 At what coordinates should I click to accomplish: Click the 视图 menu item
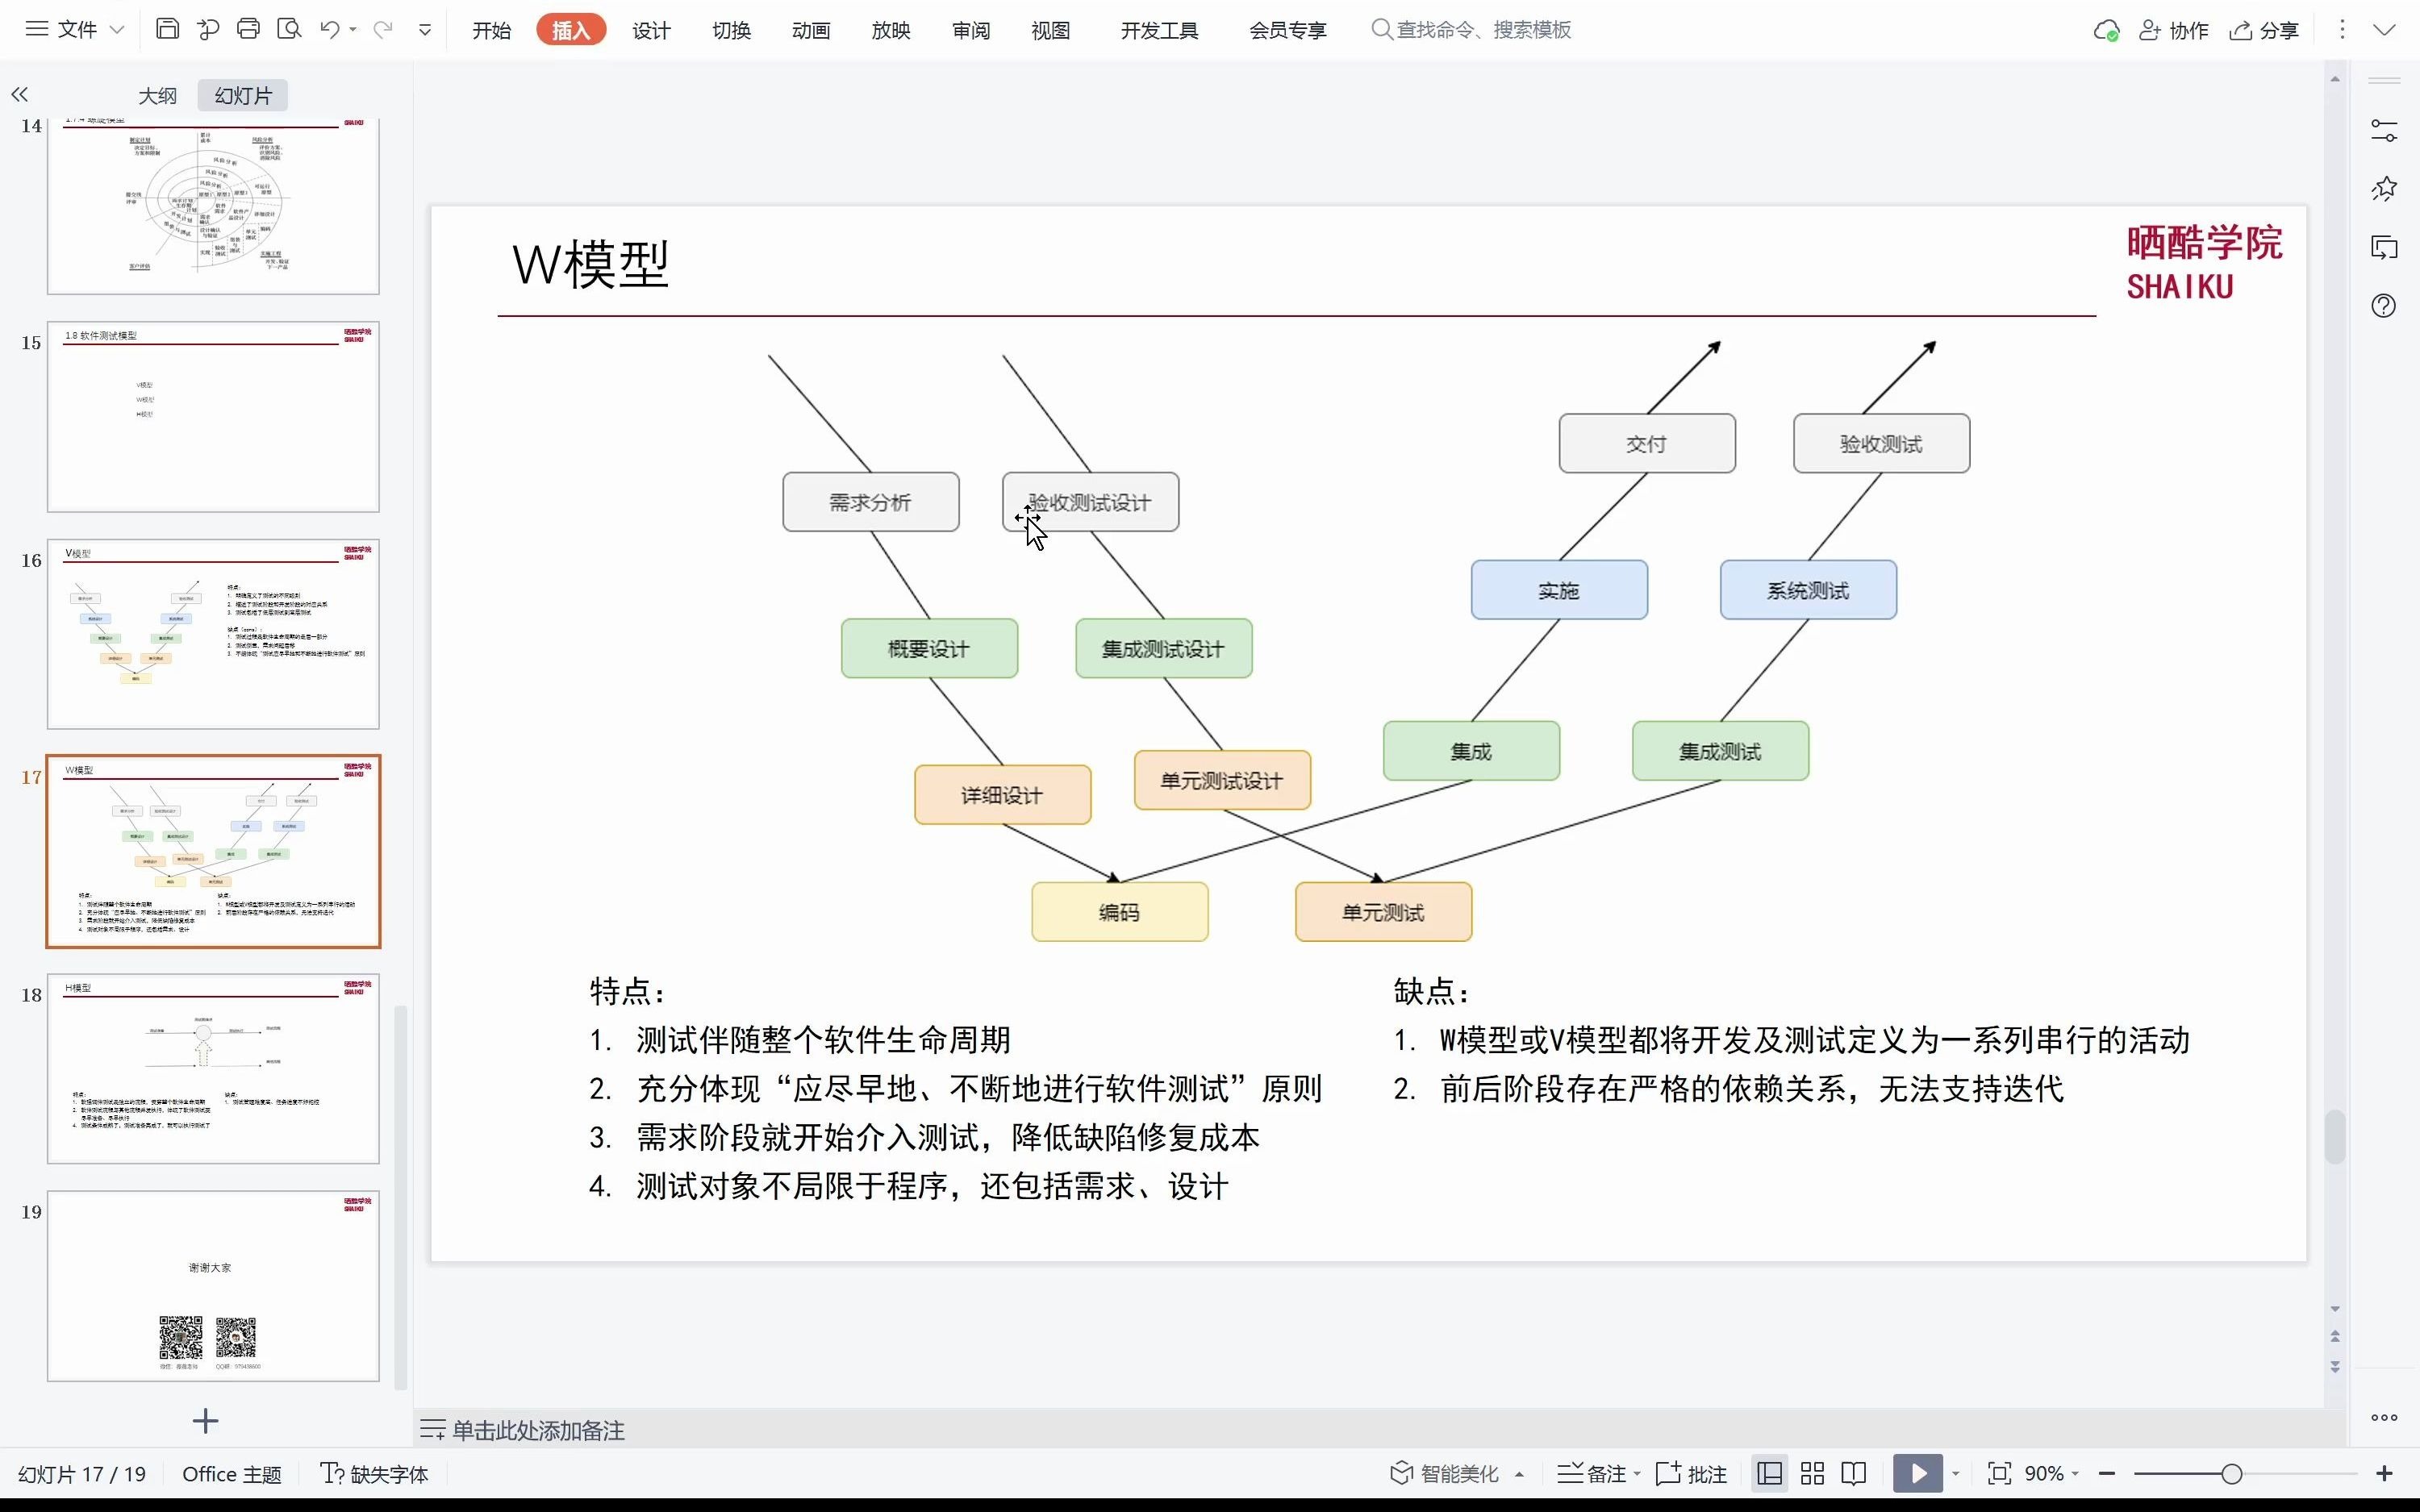pyautogui.click(x=1047, y=30)
